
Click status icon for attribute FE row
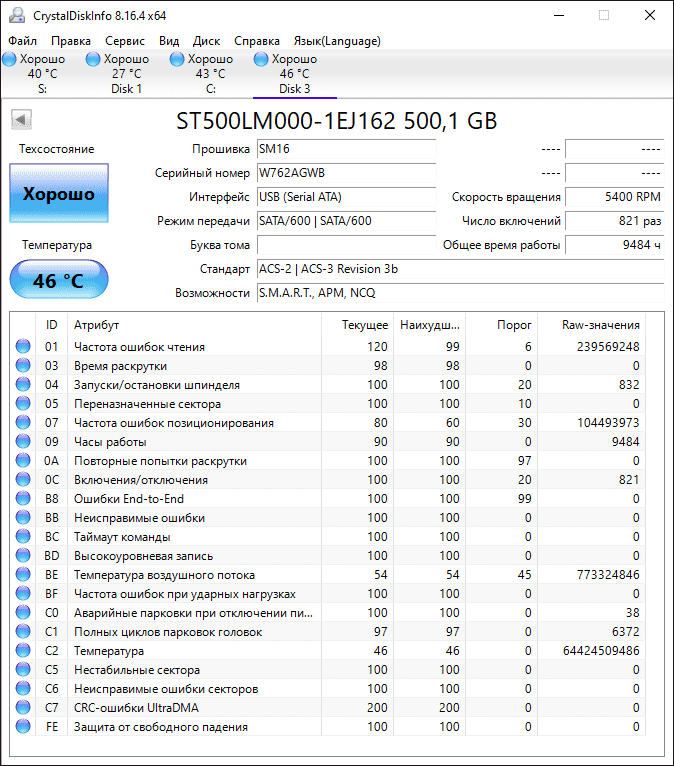pos(23,727)
